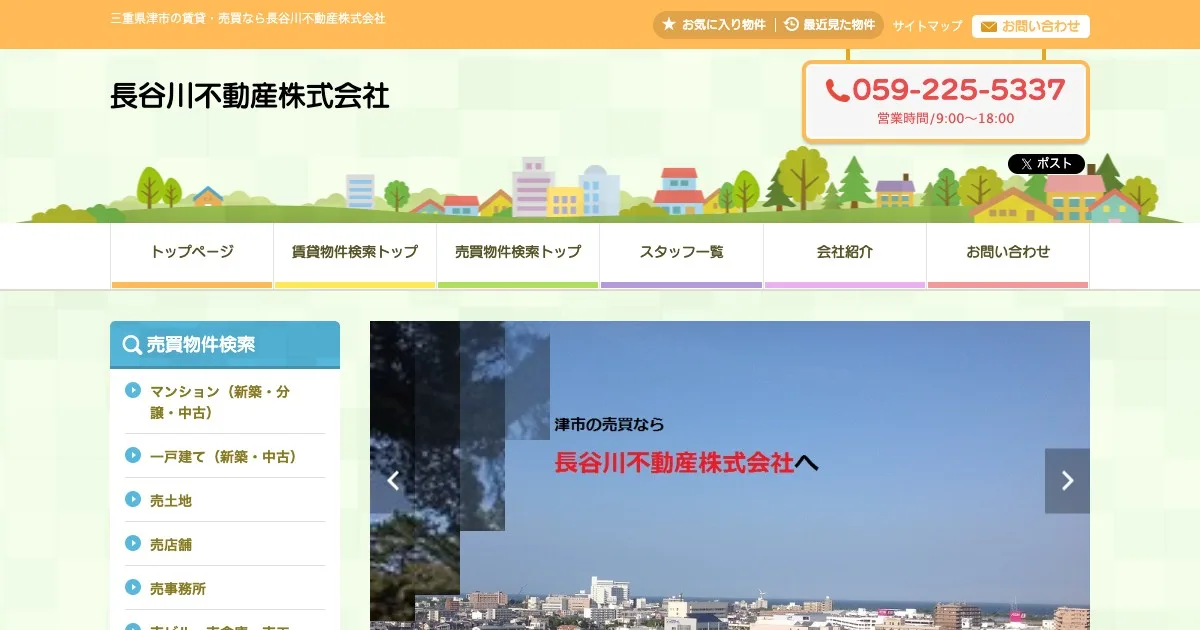The width and height of the screenshot is (1200, 630).
Task: Click the envelope icon in お問い合わせ button
Action: click(989, 27)
